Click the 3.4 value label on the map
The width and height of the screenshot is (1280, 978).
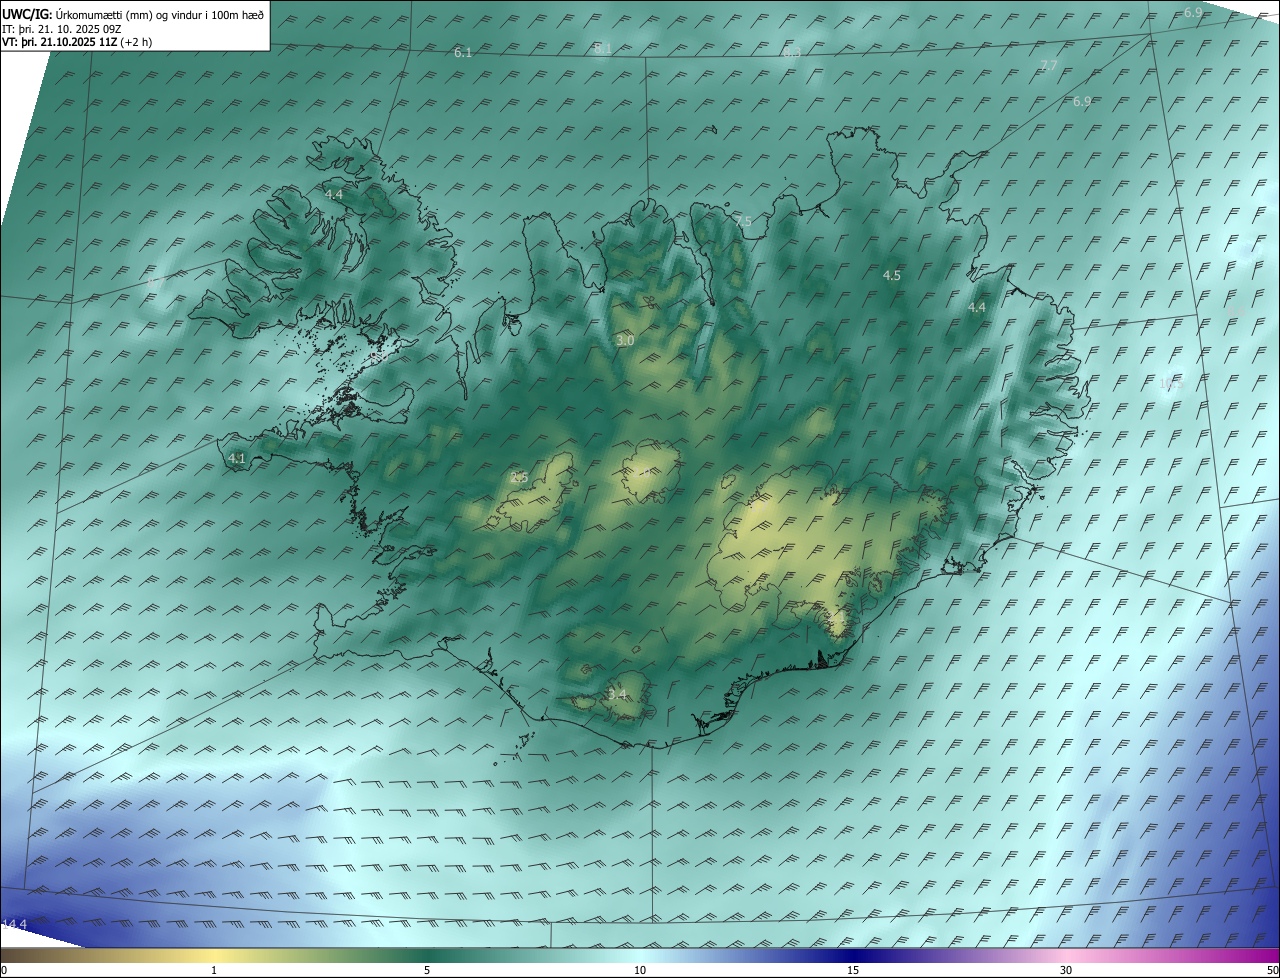pos(617,694)
